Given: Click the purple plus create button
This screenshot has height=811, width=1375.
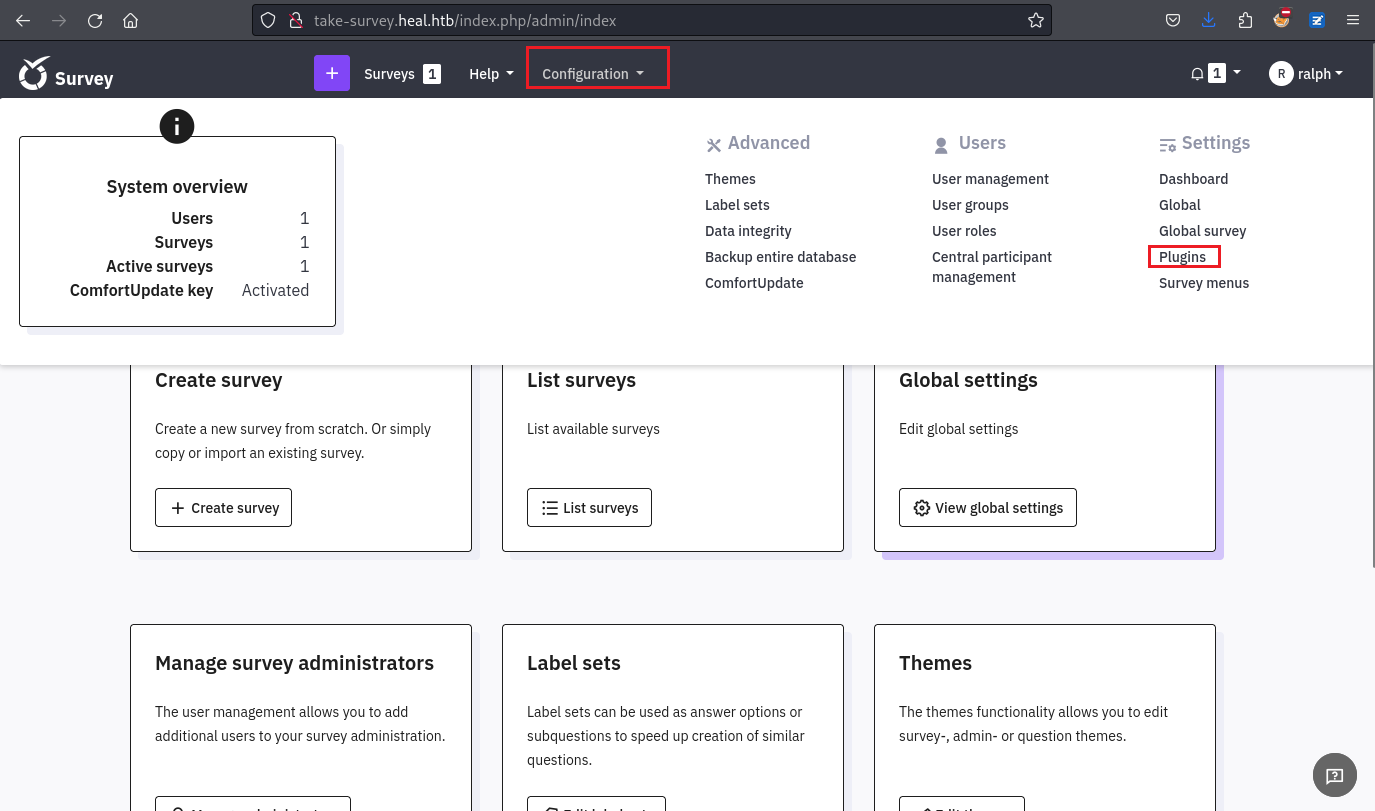Looking at the screenshot, I should click(332, 73).
